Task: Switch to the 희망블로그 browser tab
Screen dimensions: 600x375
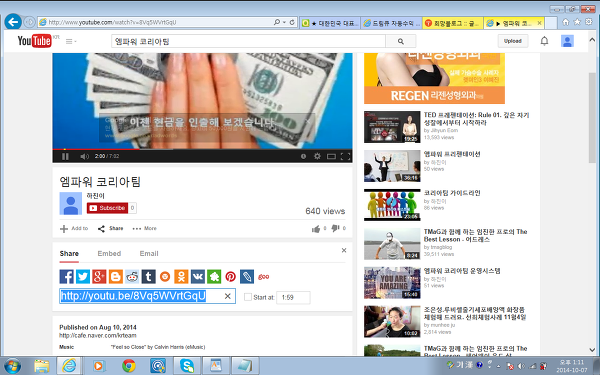Action: click(x=453, y=23)
